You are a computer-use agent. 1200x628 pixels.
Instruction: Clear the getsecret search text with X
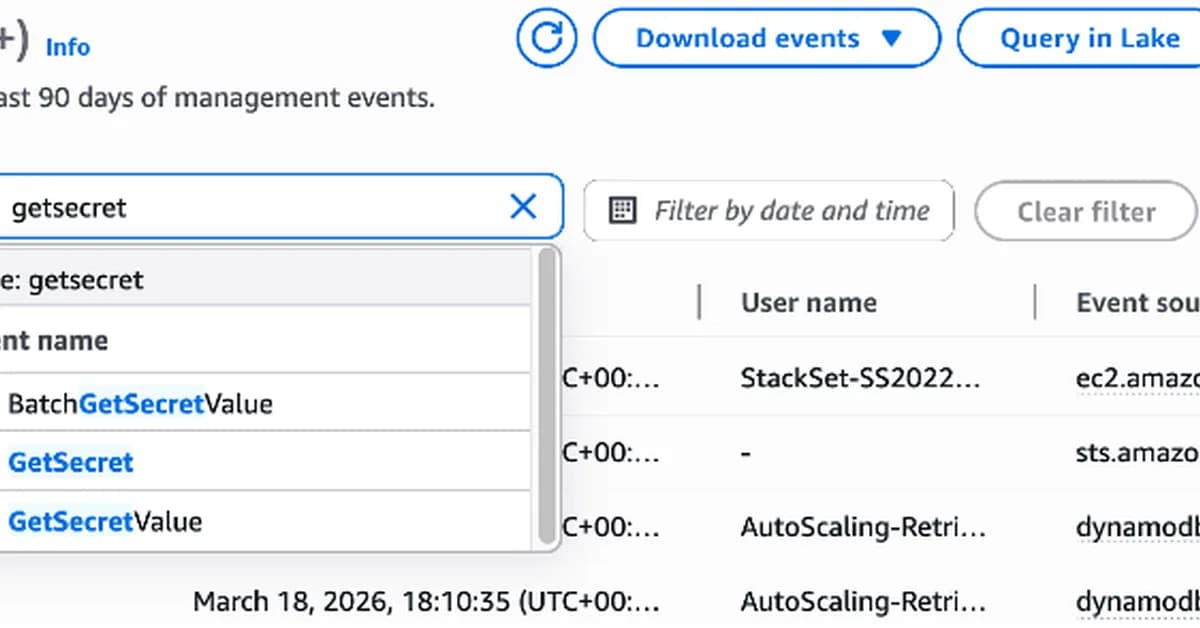tap(523, 208)
